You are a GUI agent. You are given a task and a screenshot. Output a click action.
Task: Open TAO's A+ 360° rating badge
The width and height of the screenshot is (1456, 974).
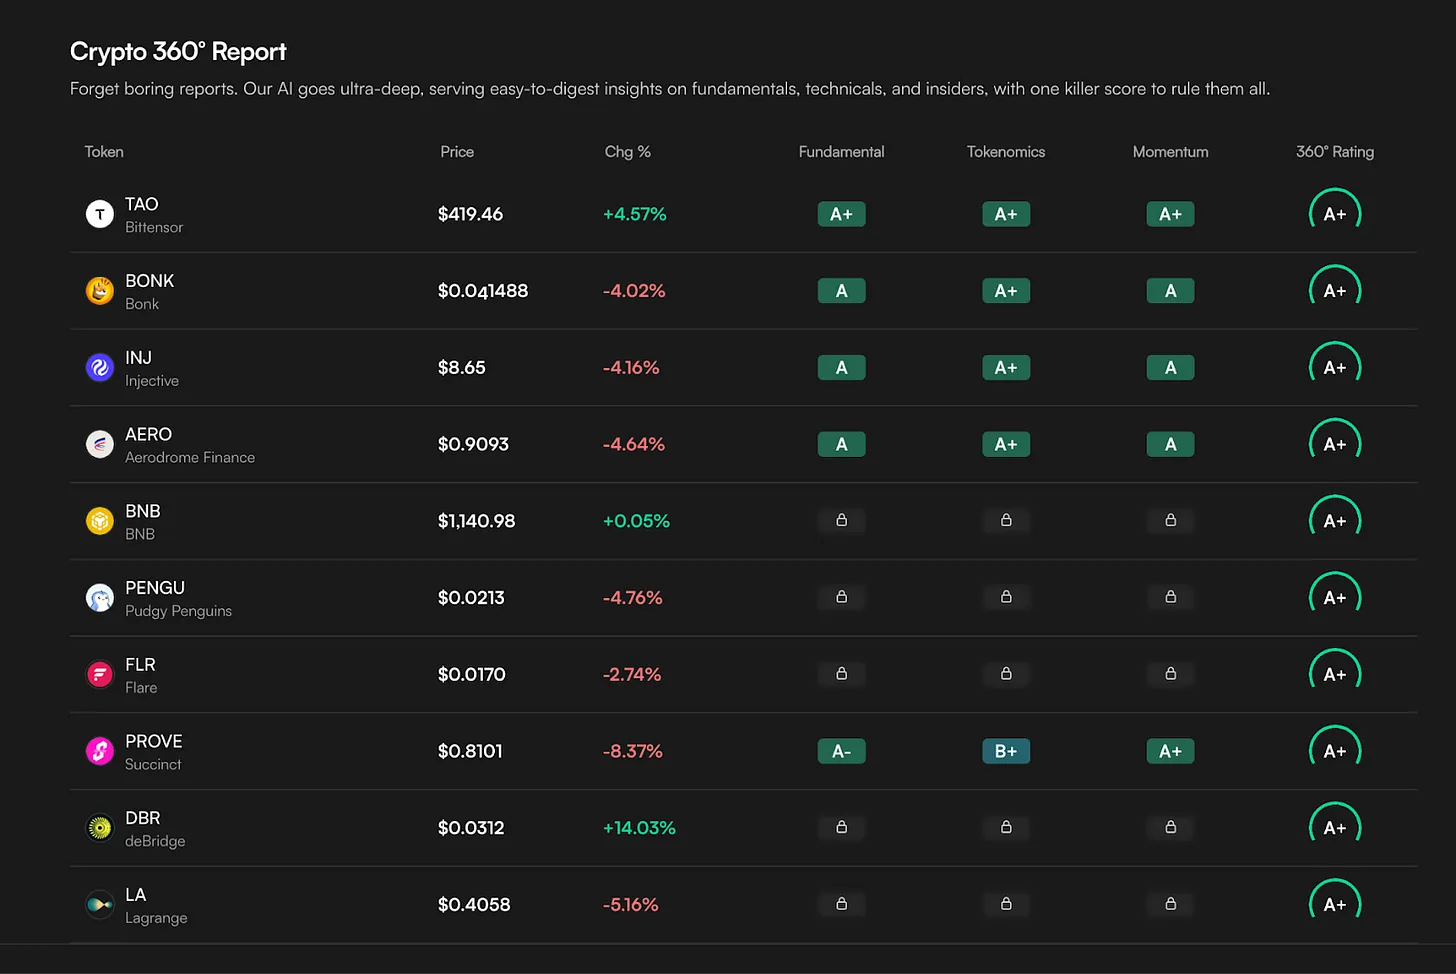click(x=1335, y=214)
